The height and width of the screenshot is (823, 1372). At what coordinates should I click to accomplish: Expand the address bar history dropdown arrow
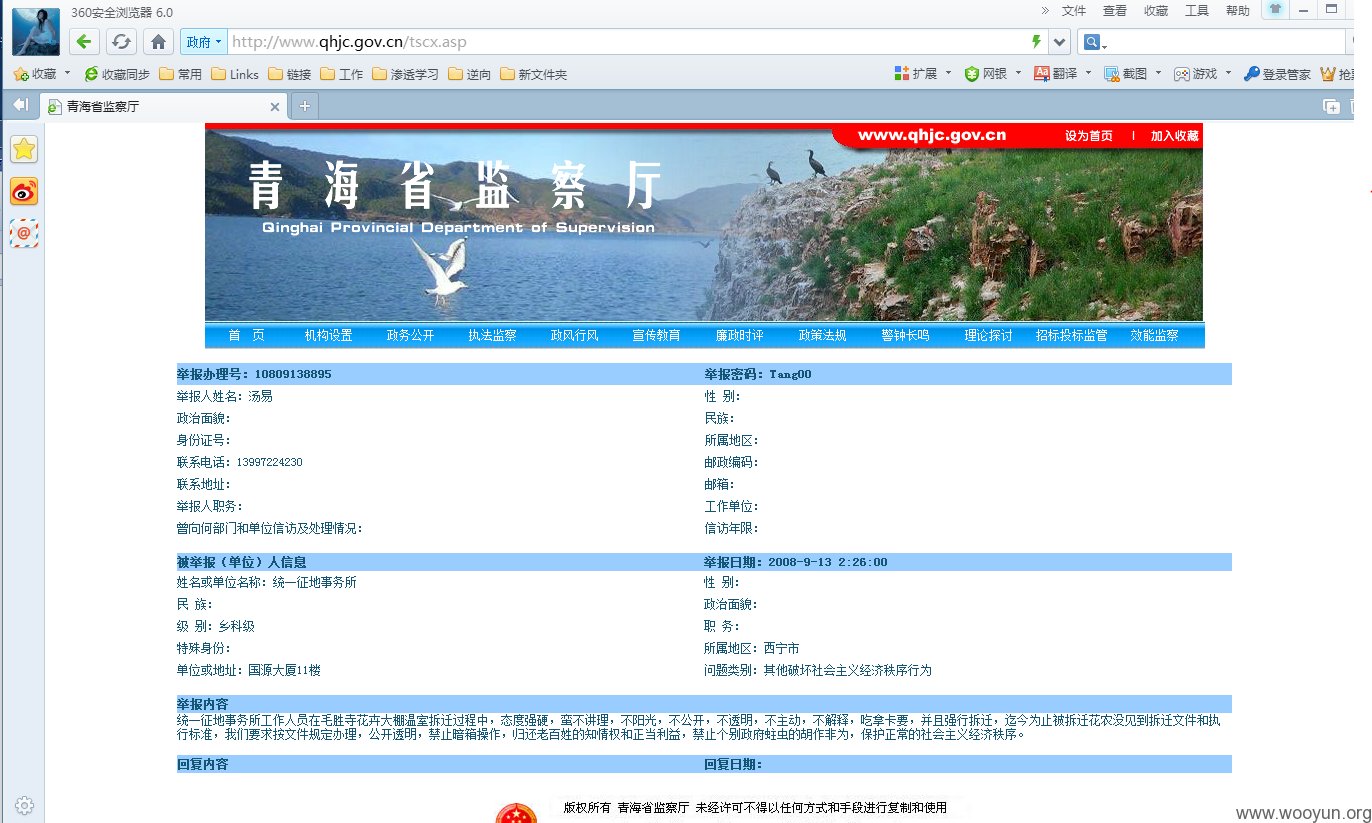[1060, 42]
